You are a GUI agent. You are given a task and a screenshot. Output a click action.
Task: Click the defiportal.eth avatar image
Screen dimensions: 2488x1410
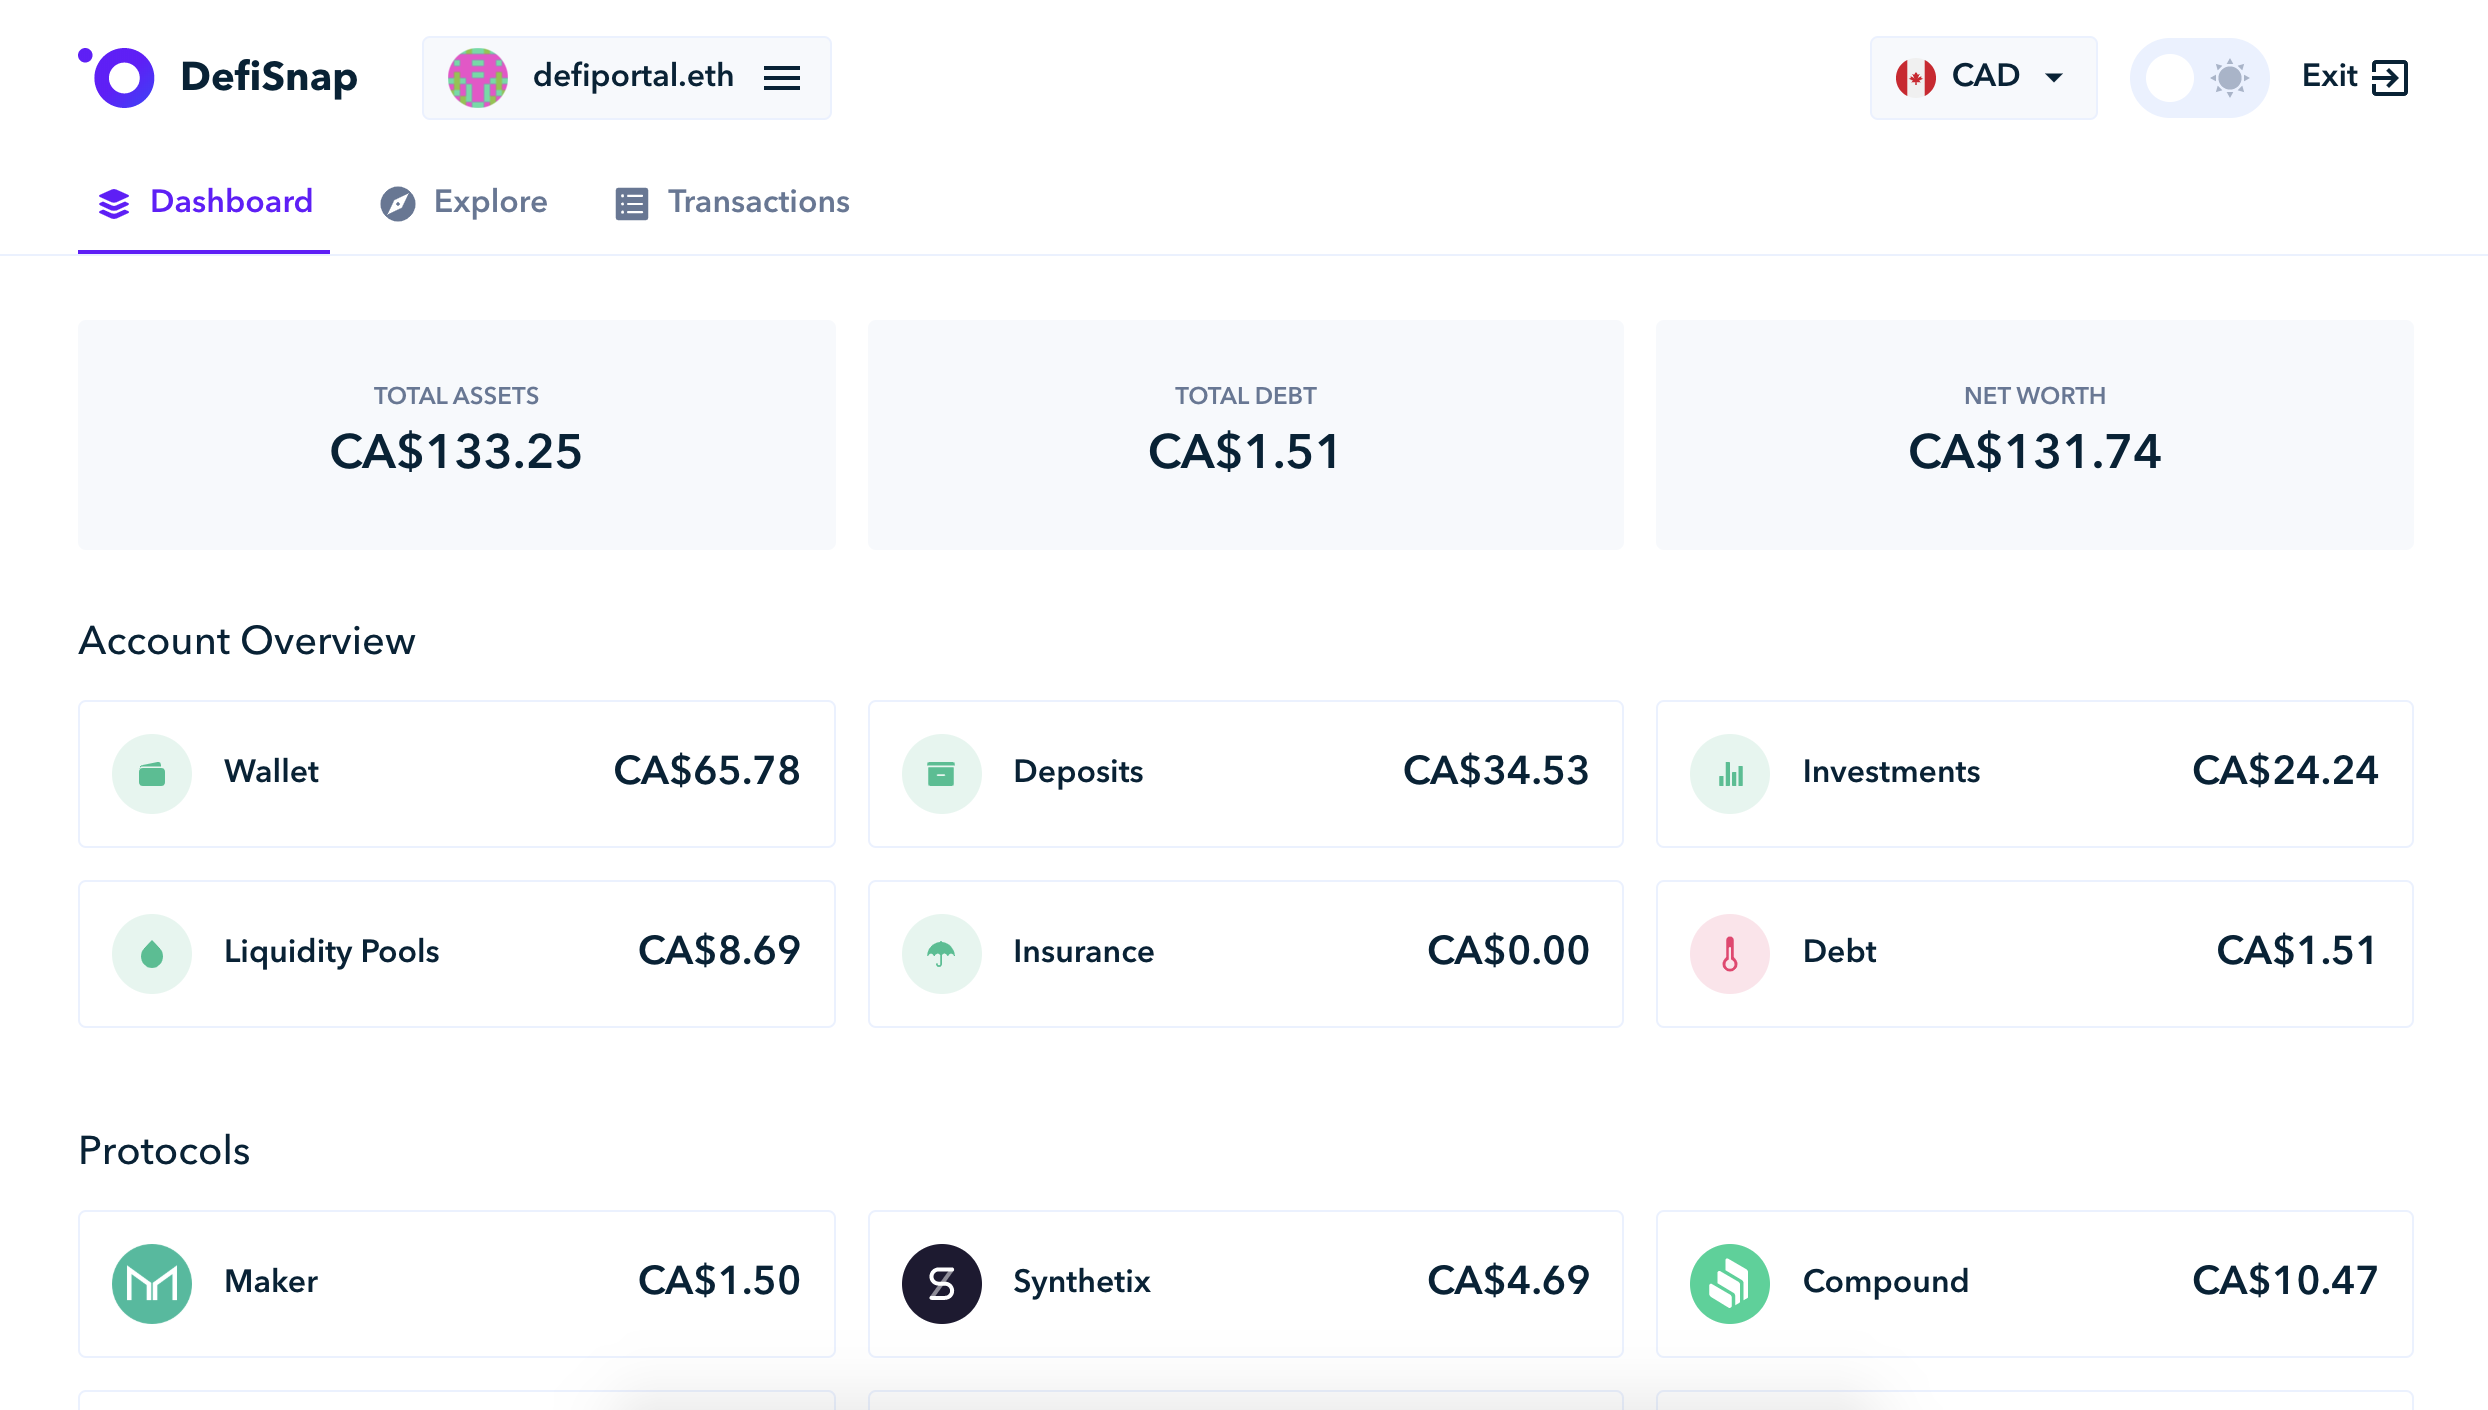[478, 77]
